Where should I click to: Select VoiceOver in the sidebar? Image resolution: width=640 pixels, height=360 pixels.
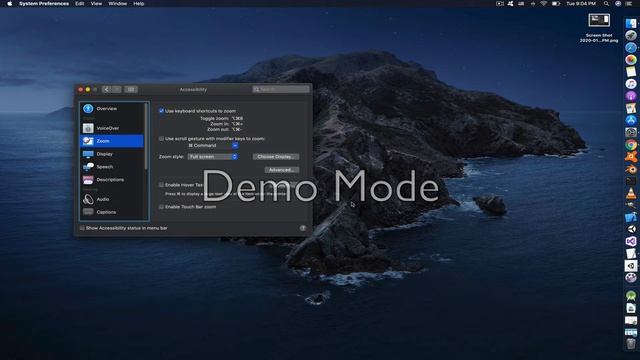[x=111, y=128]
